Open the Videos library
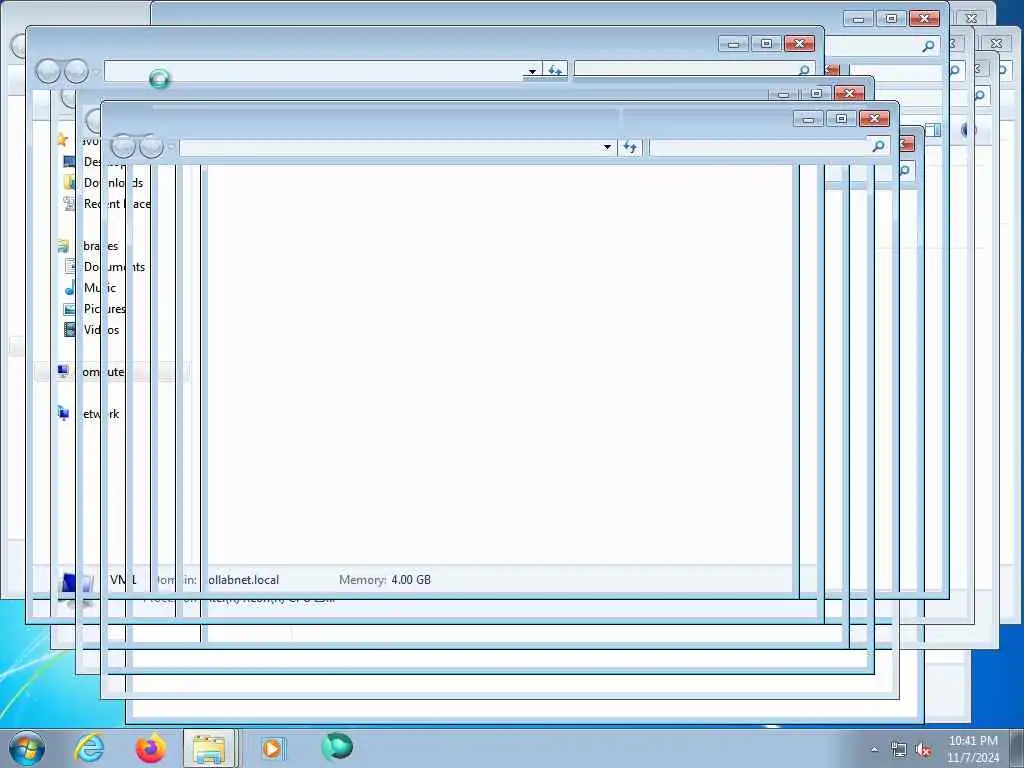The image size is (1024, 768). click(x=91, y=330)
